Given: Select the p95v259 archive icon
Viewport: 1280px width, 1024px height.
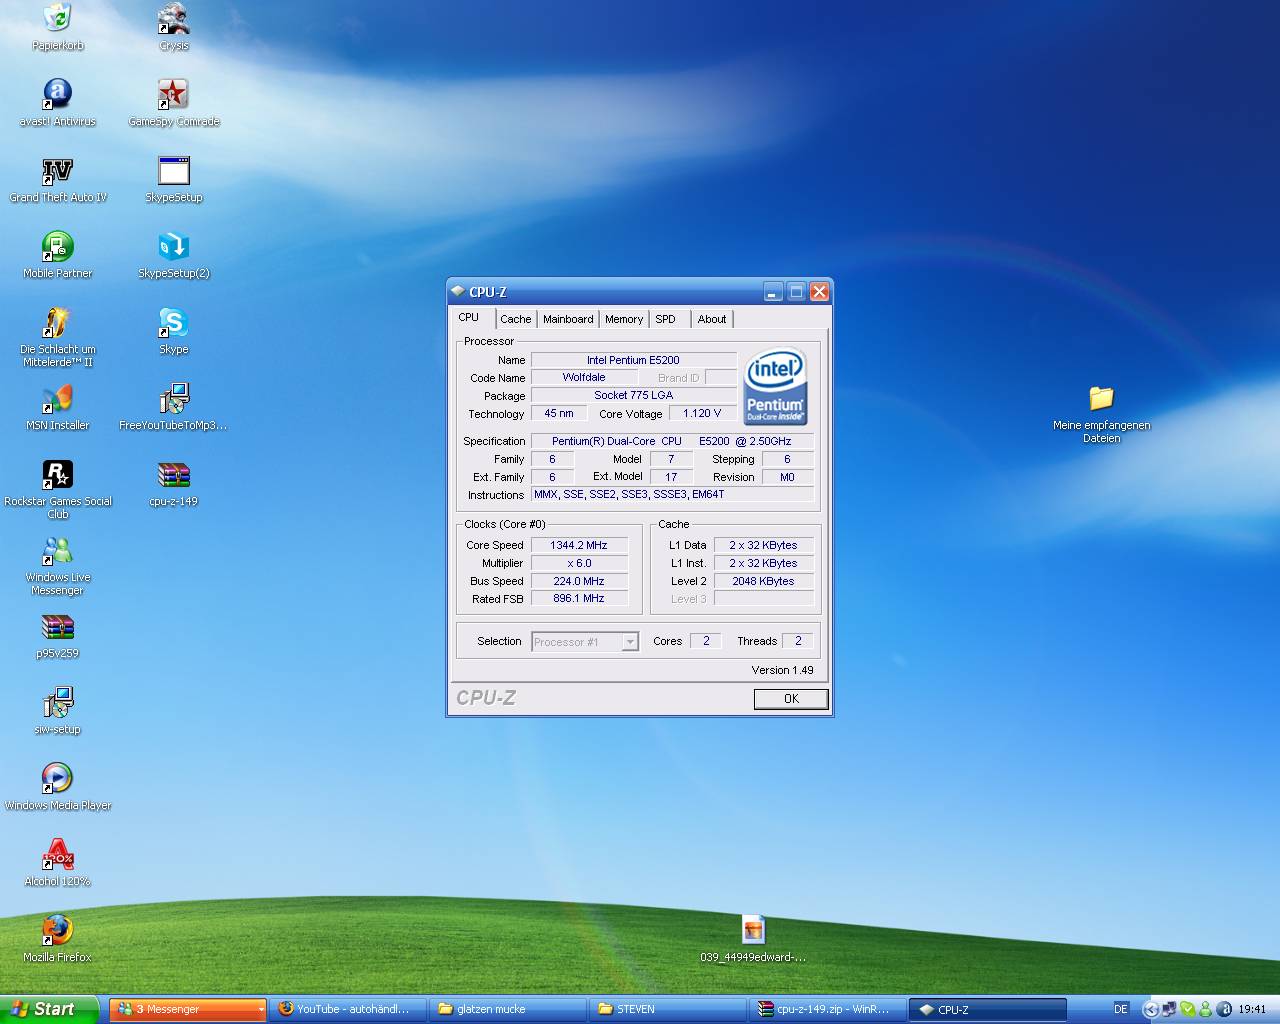Looking at the screenshot, I should [x=58, y=626].
